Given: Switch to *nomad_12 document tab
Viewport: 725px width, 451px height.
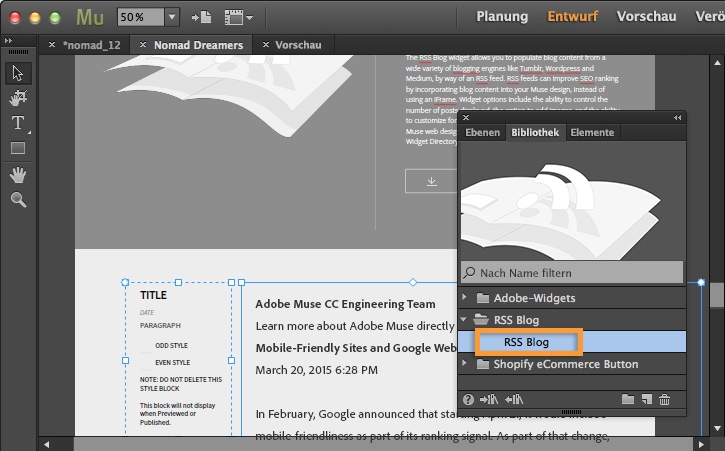Looking at the screenshot, I should click(x=92, y=45).
